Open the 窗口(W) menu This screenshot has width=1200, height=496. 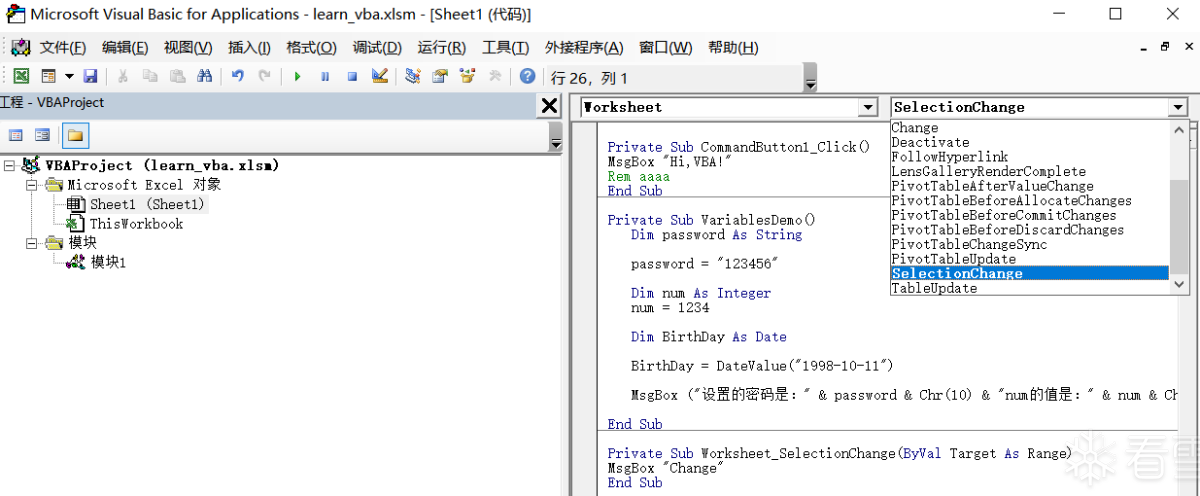[x=665, y=48]
